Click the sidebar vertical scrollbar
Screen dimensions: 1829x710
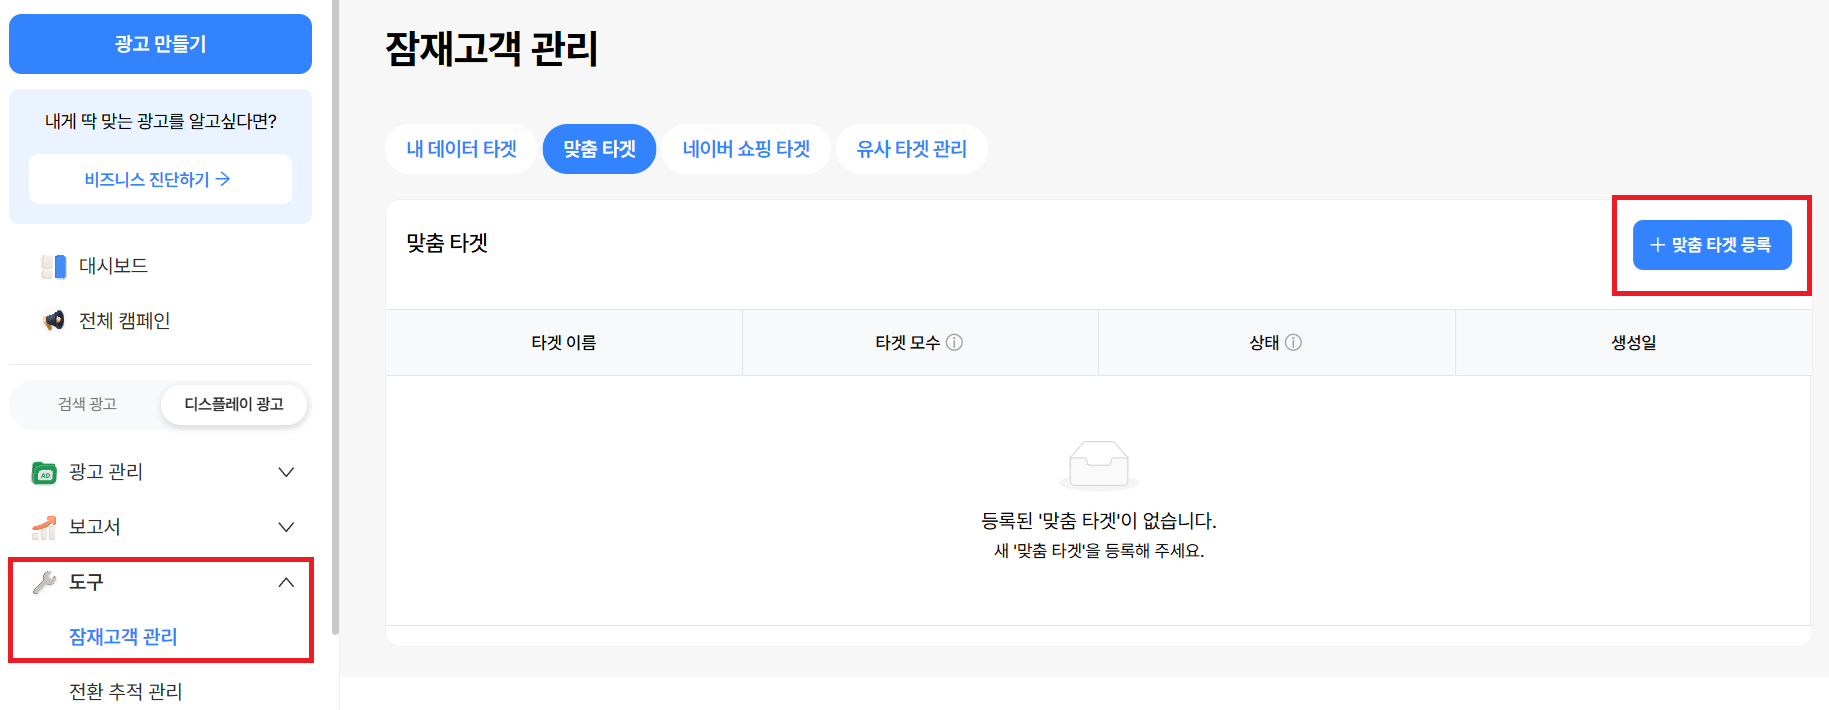point(335,318)
